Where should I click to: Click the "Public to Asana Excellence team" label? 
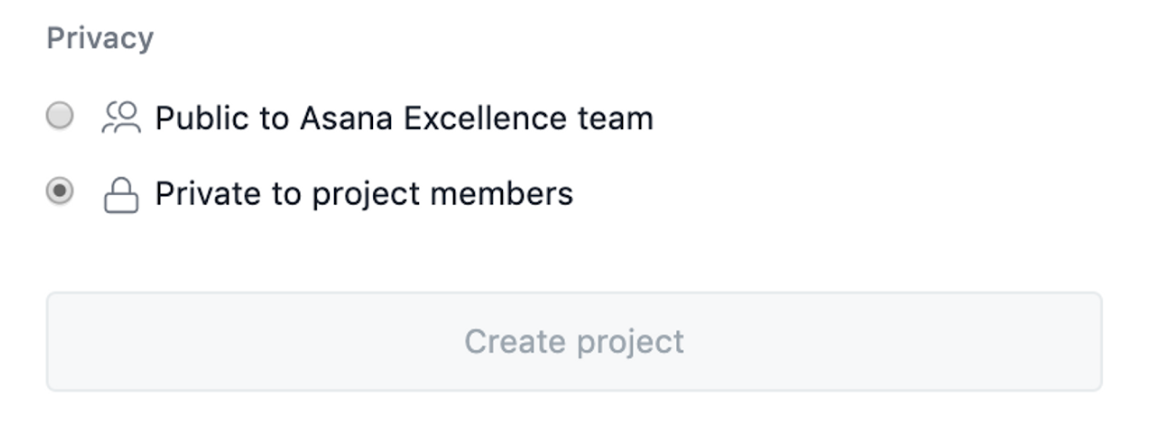point(404,118)
